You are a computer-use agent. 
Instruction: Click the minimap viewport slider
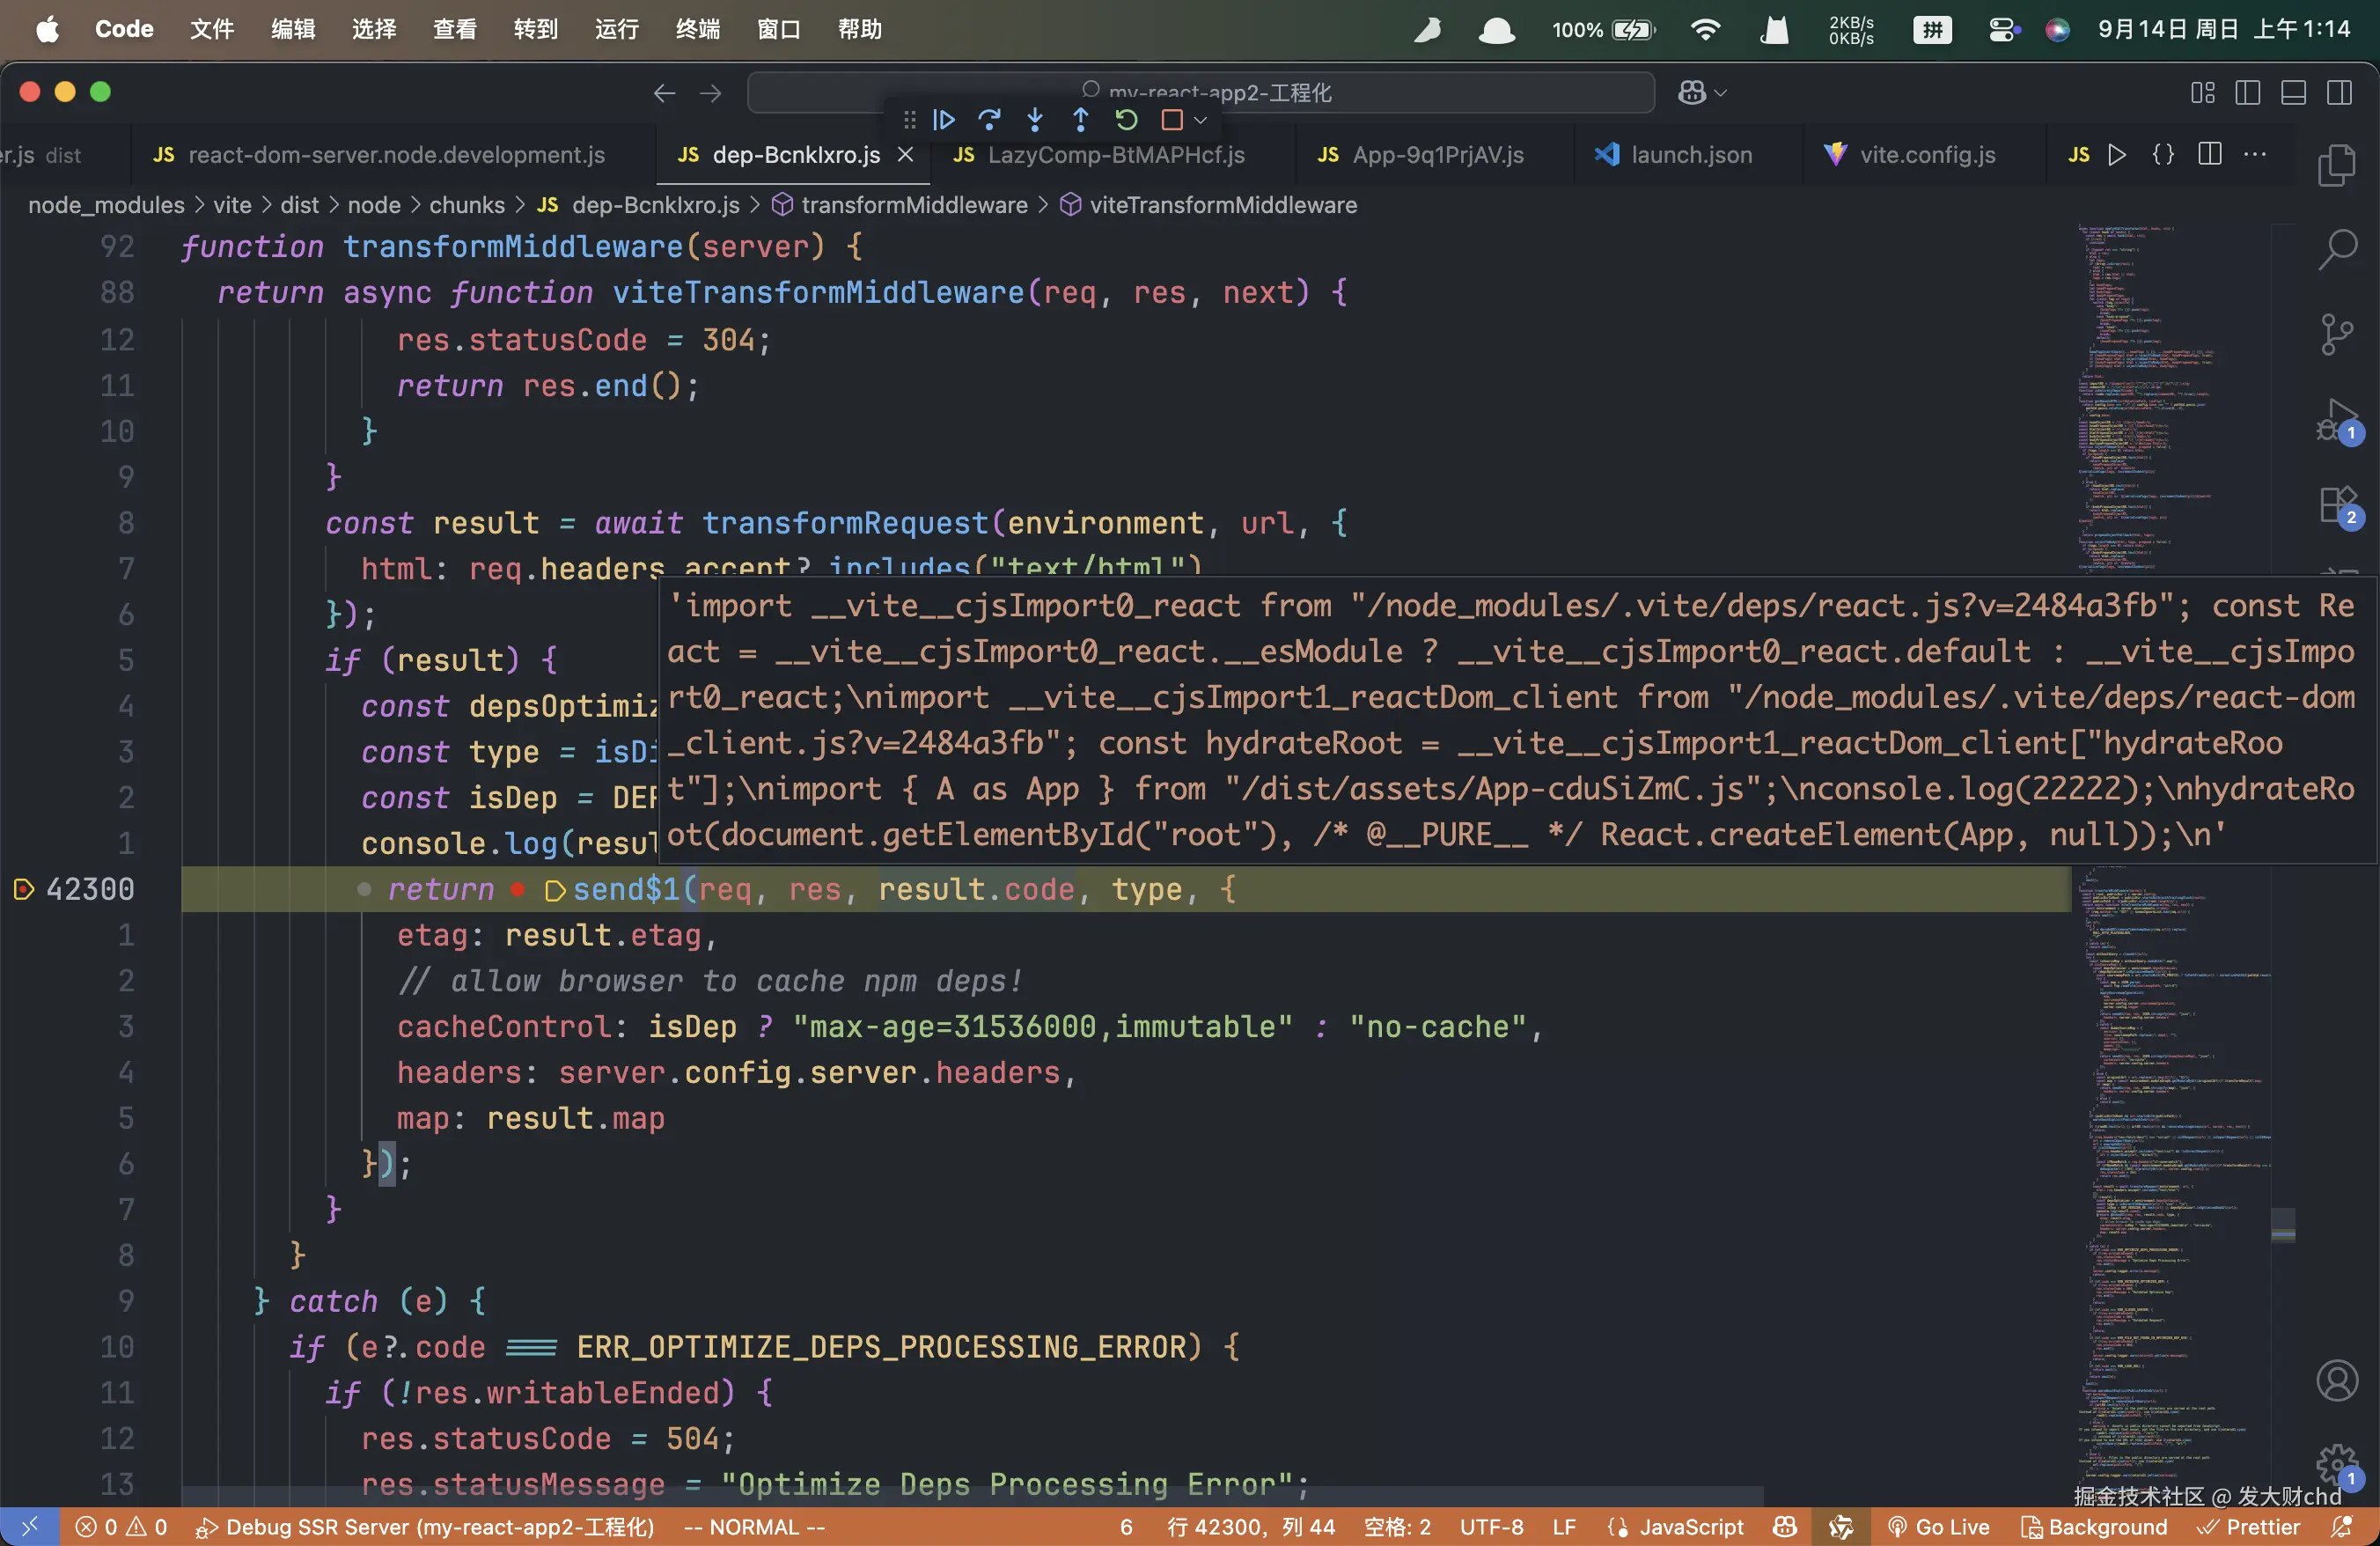[x=2283, y=1225]
